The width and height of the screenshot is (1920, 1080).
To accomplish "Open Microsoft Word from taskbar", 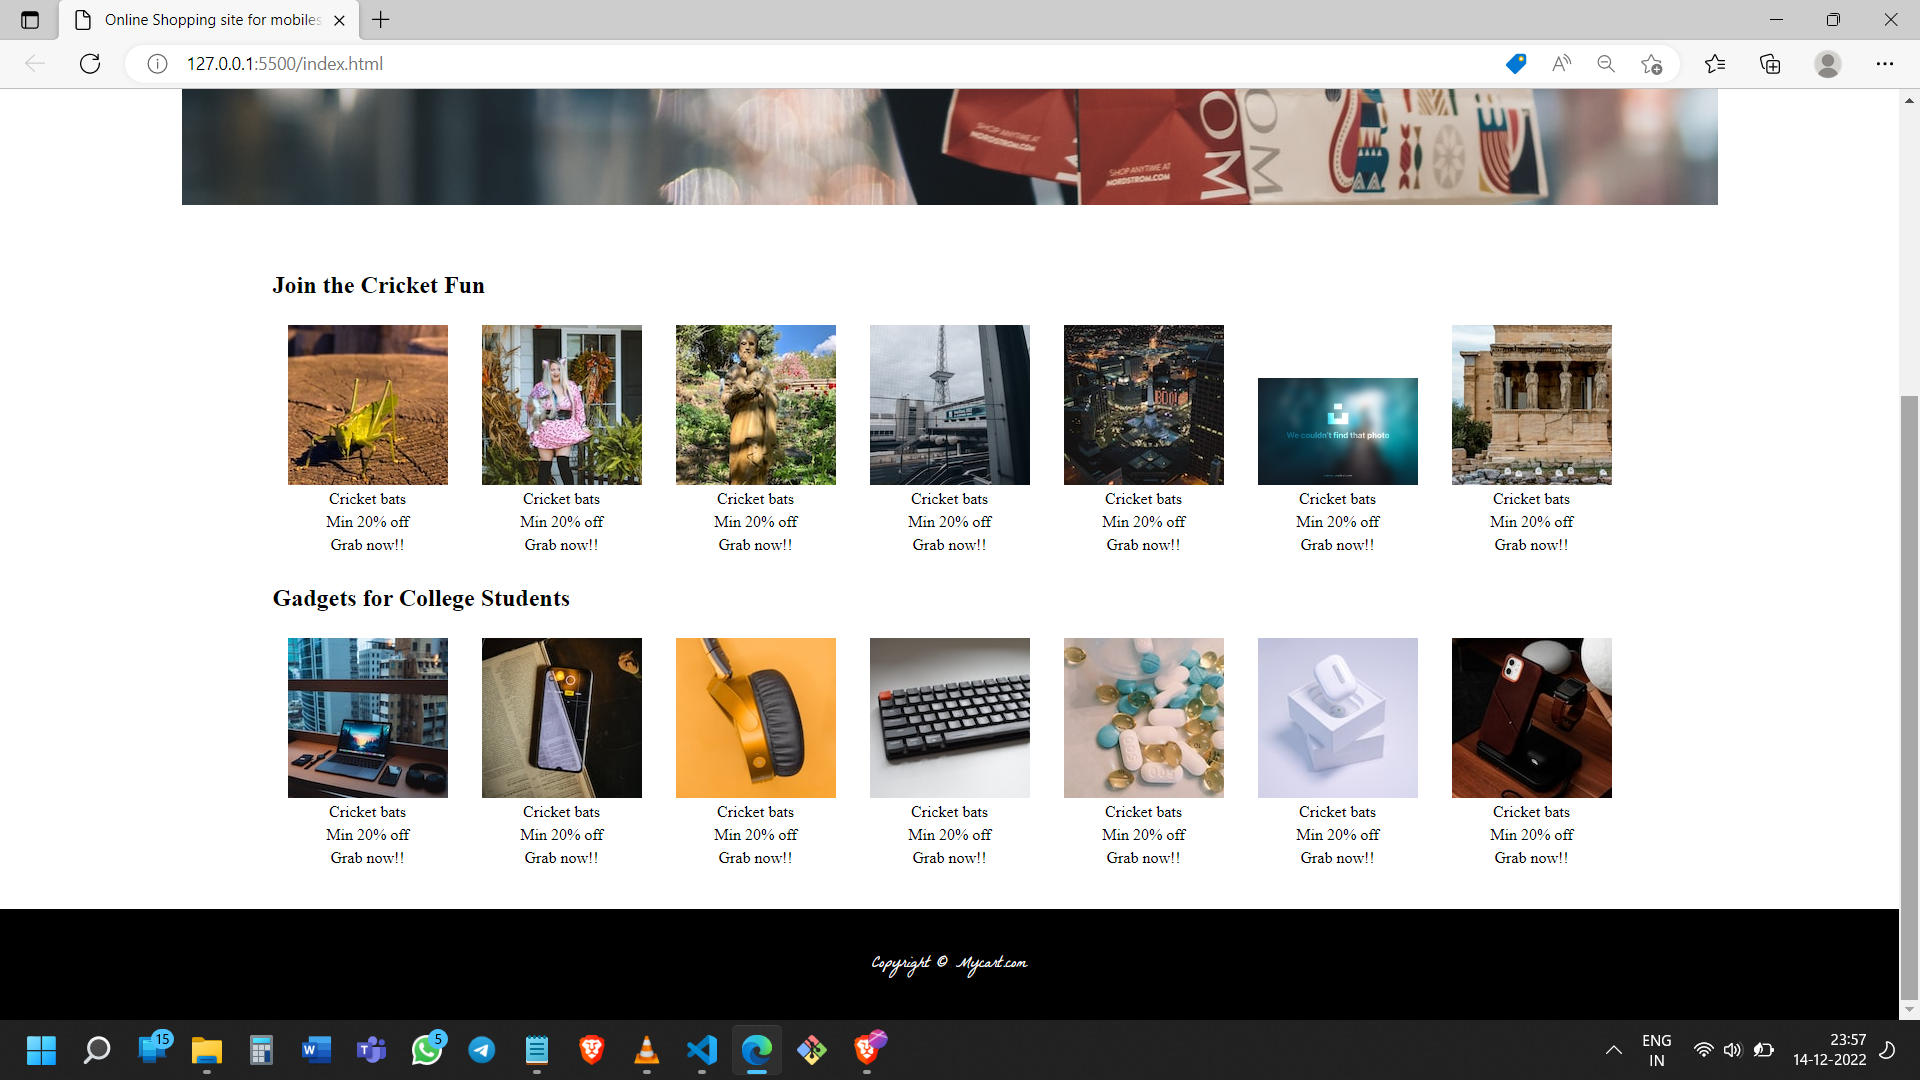I will tap(316, 1051).
